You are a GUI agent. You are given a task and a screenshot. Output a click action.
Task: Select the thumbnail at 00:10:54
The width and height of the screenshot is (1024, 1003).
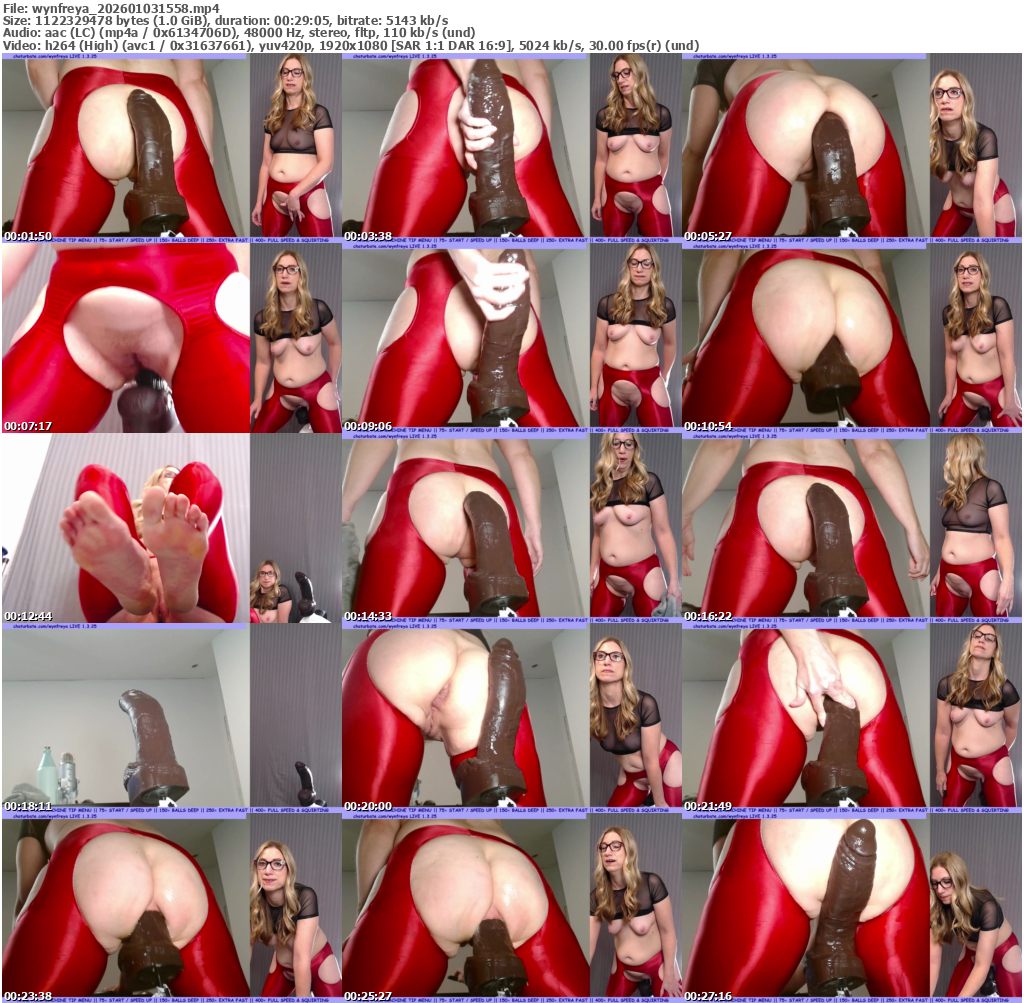851,338
